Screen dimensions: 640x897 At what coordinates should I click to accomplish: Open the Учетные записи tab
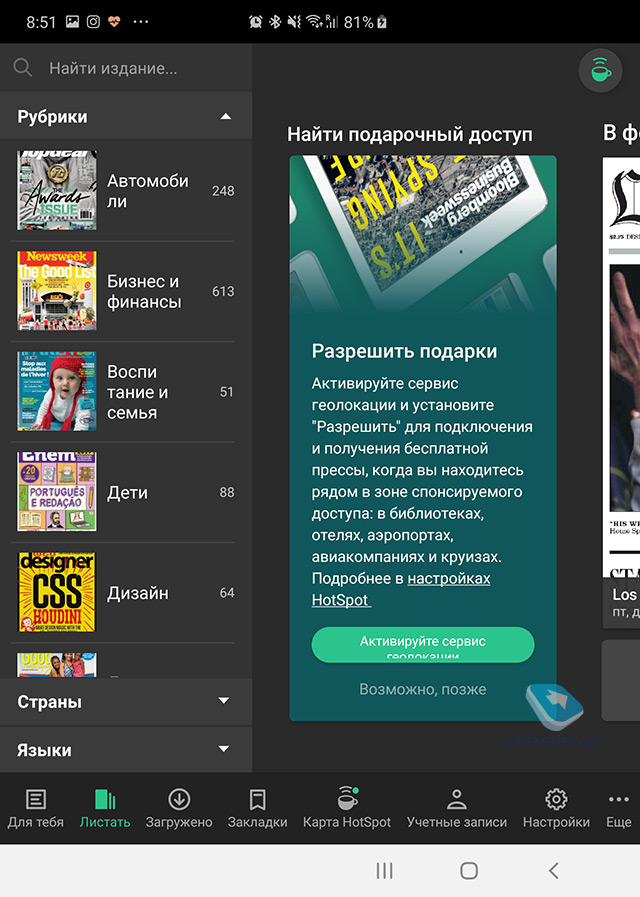click(x=456, y=808)
